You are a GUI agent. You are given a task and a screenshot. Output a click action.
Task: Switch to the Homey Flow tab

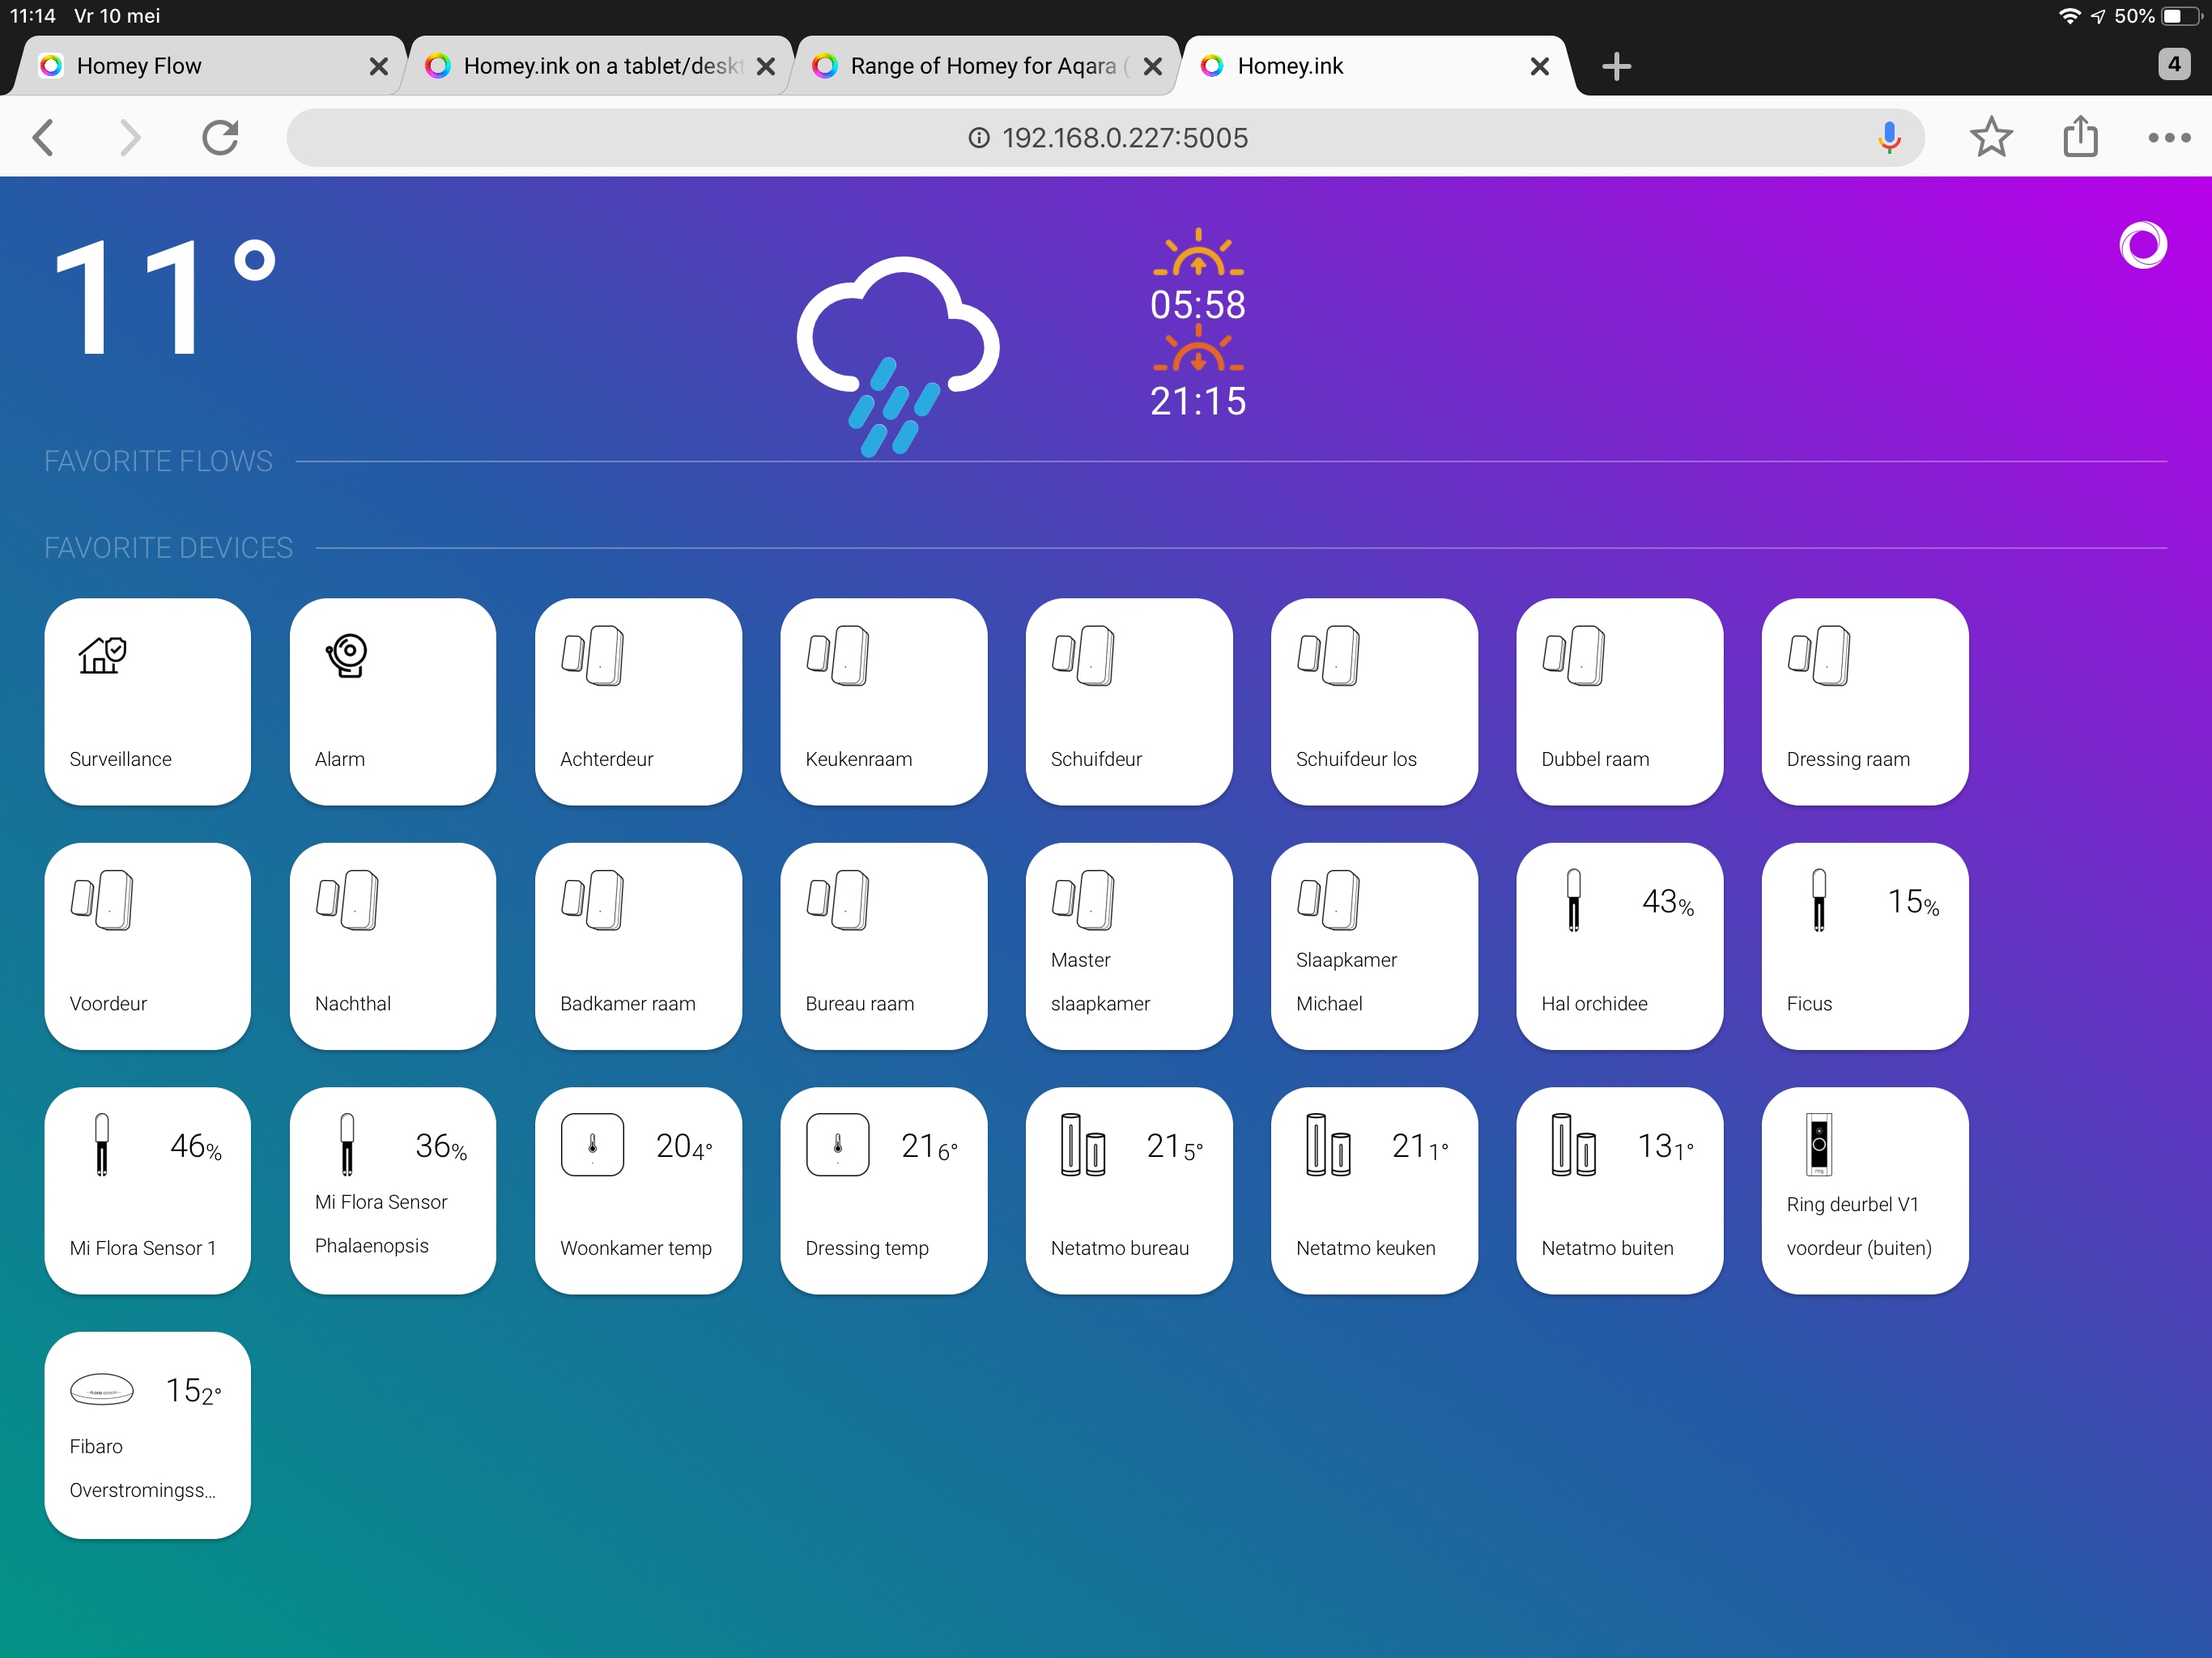click(x=200, y=66)
